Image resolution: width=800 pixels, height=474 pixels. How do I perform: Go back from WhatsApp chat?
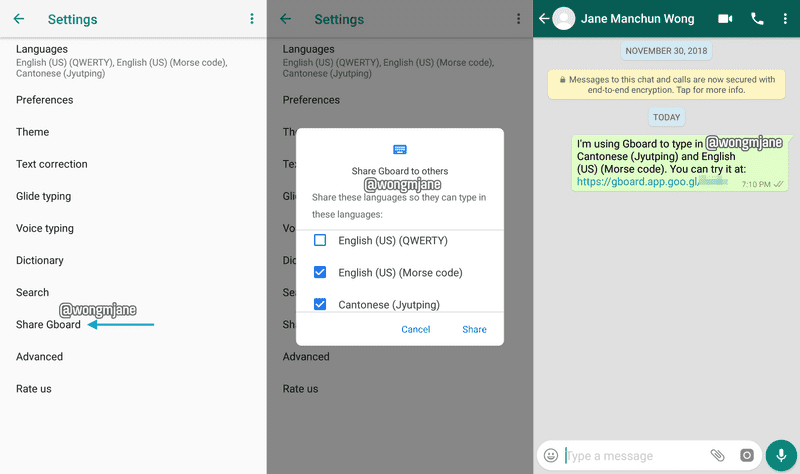tap(544, 19)
